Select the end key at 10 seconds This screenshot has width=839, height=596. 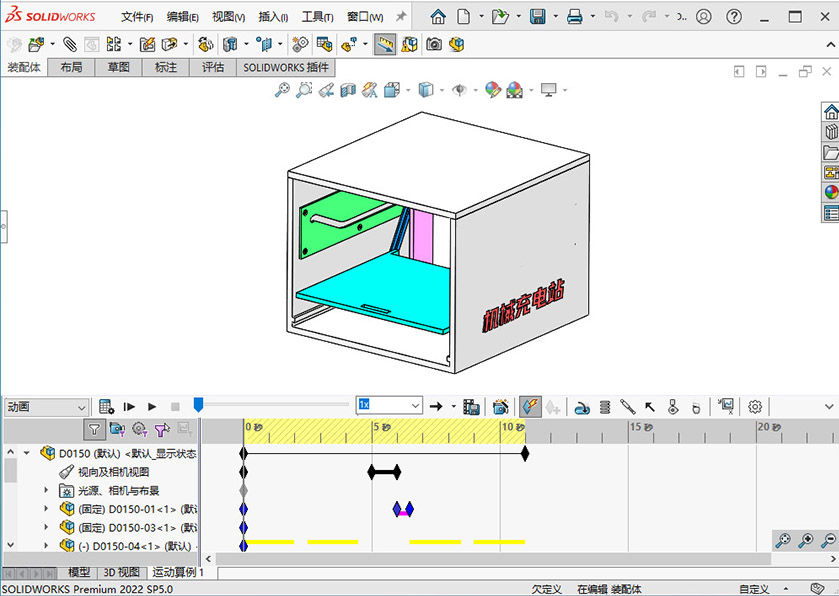pyautogui.click(x=525, y=453)
